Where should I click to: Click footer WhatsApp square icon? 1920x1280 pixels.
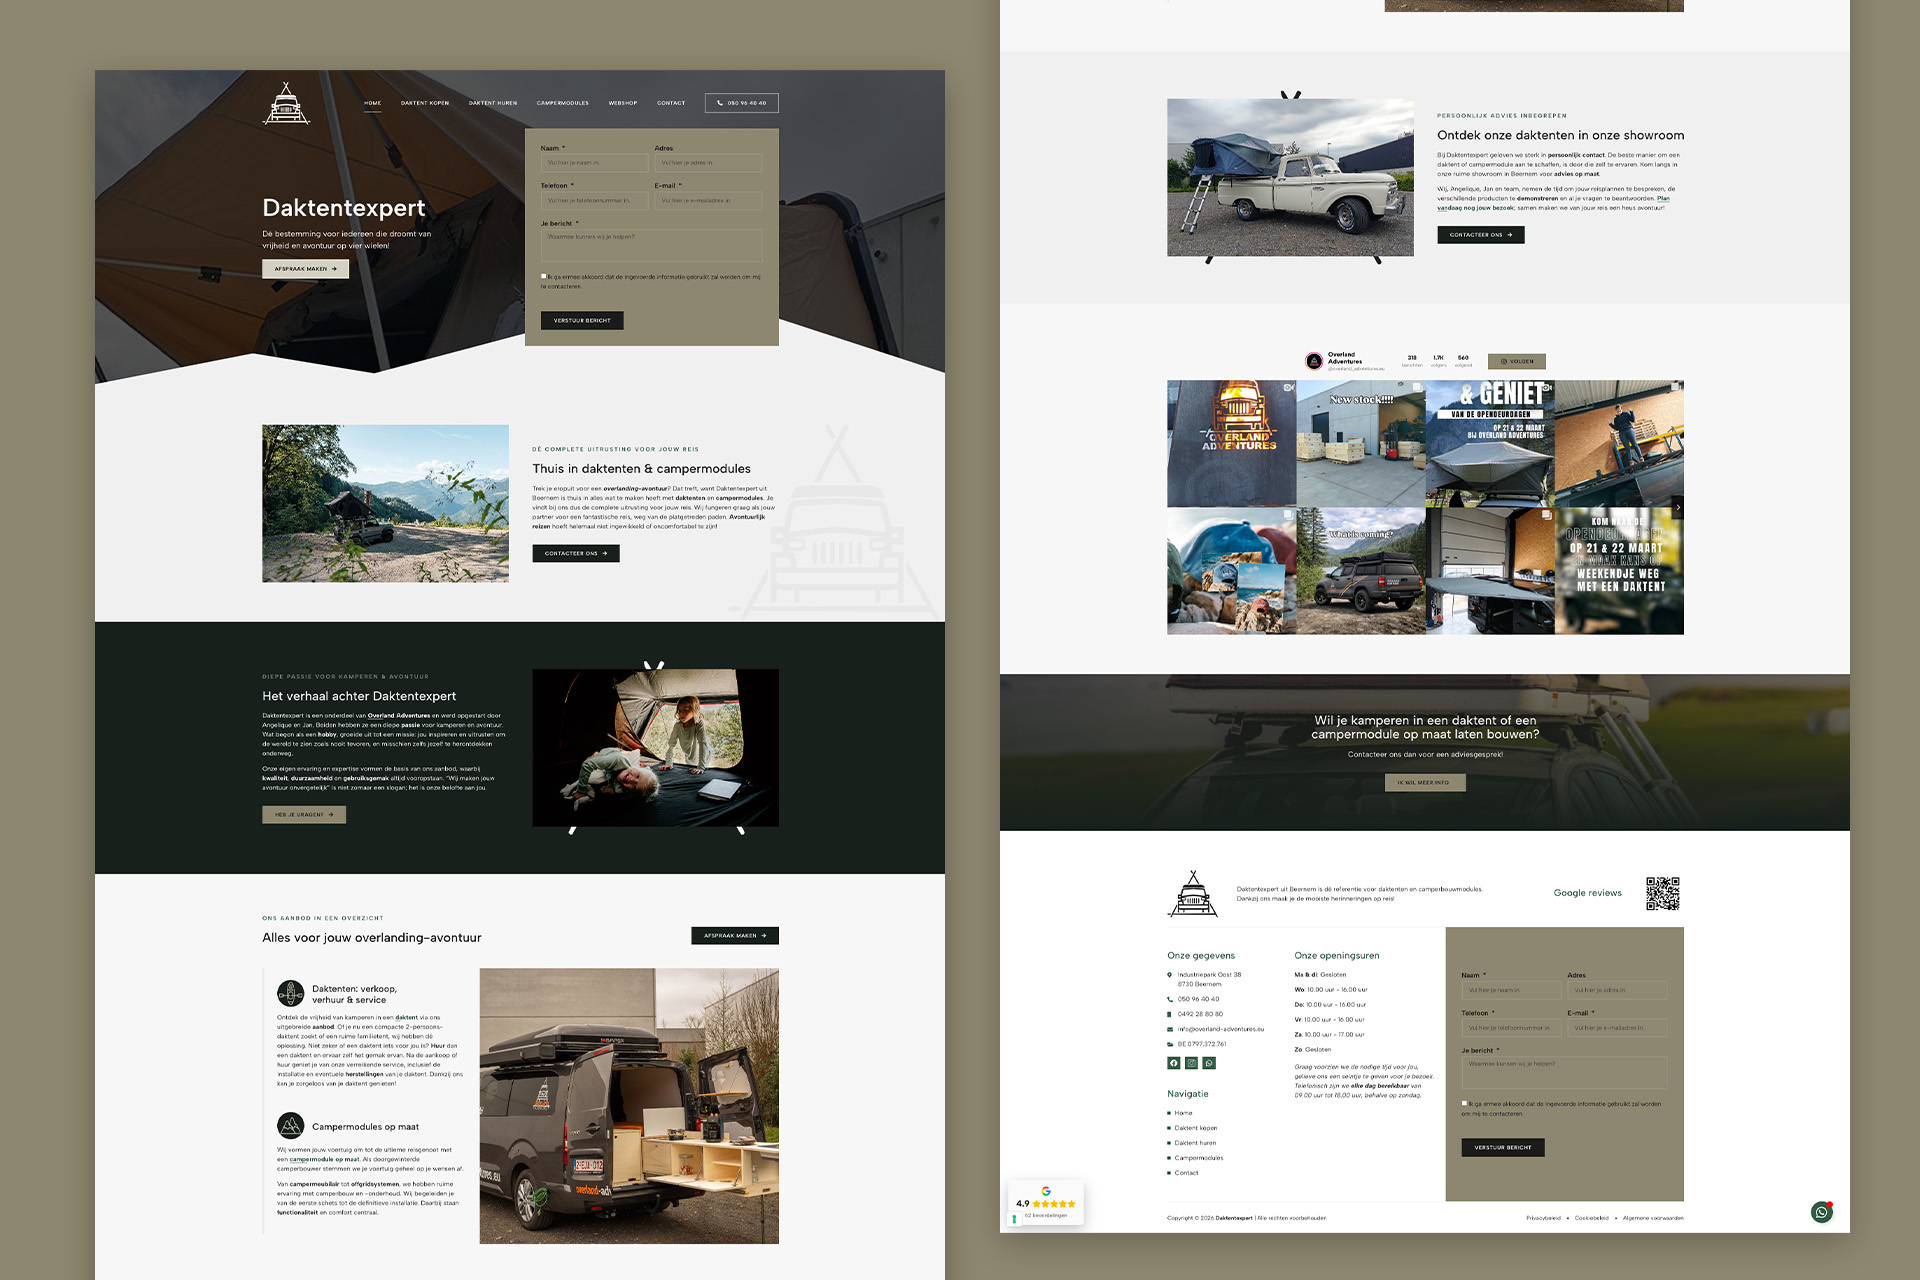[x=1209, y=1063]
